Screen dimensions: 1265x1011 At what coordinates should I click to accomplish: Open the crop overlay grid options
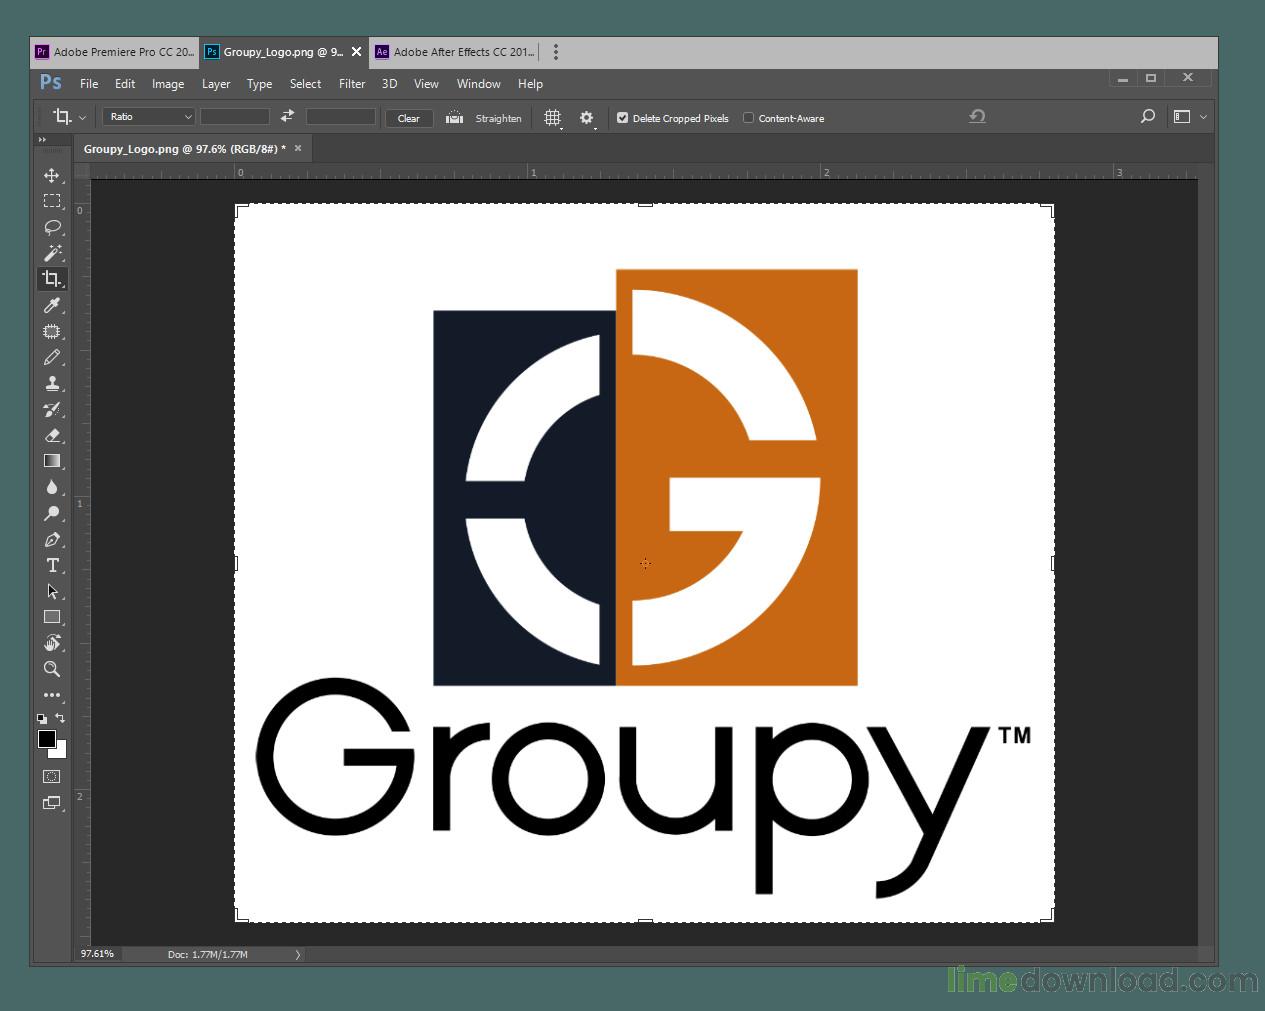point(552,118)
